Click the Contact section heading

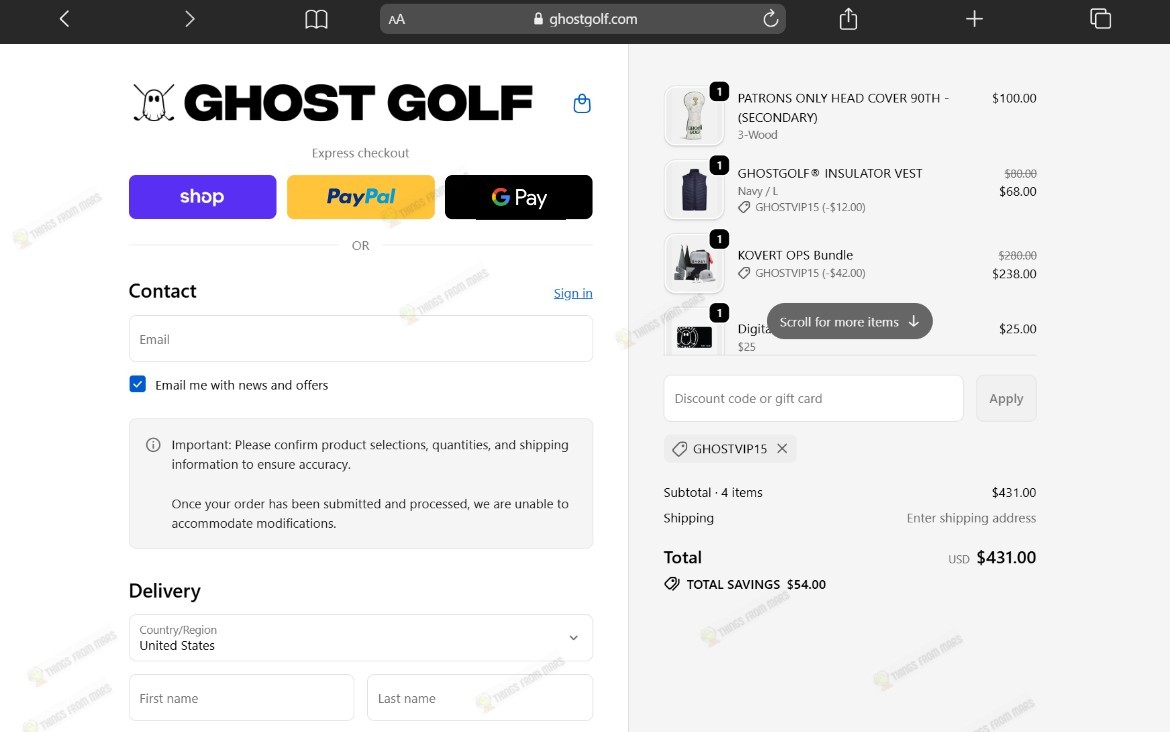pyautogui.click(x=163, y=291)
